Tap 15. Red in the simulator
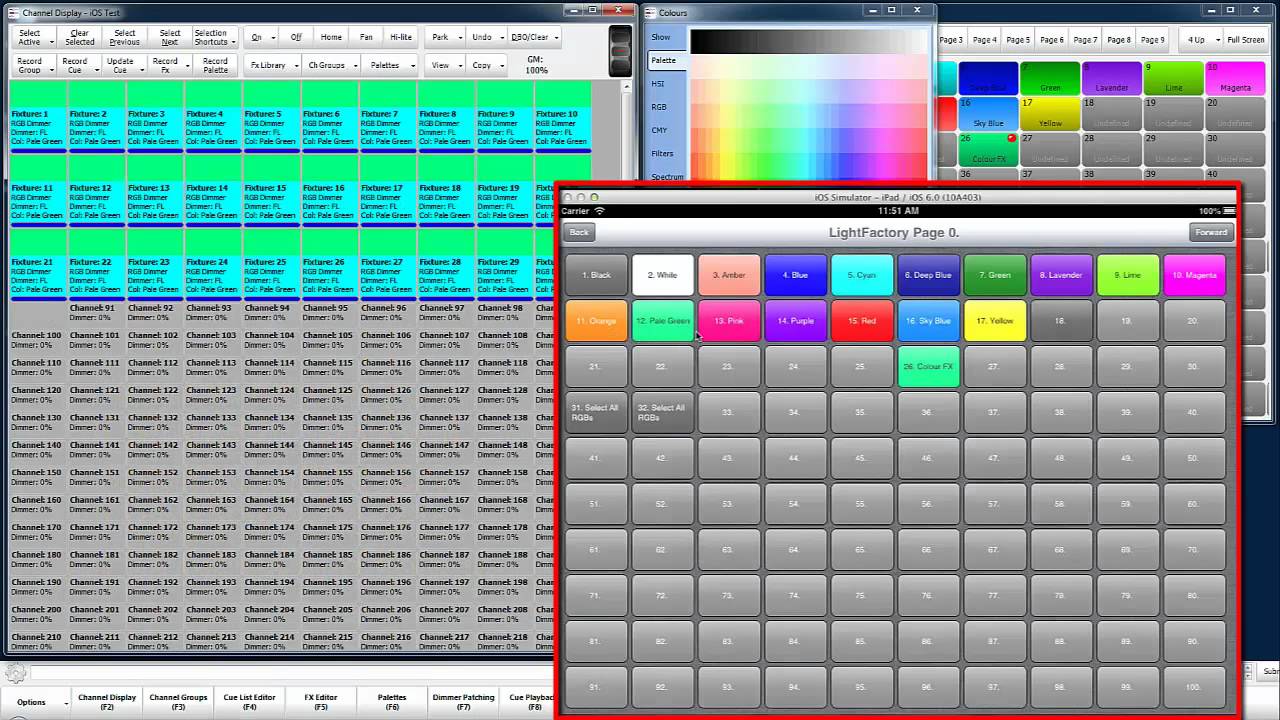 (x=862, y=321)
